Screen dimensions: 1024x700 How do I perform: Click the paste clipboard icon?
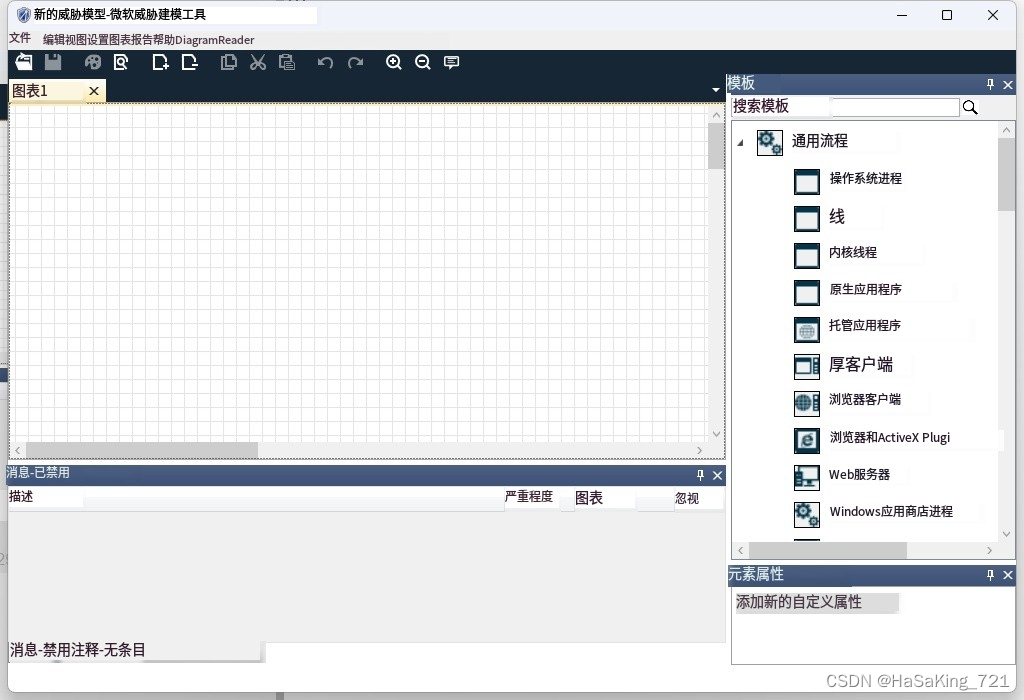tap(287, 62)
